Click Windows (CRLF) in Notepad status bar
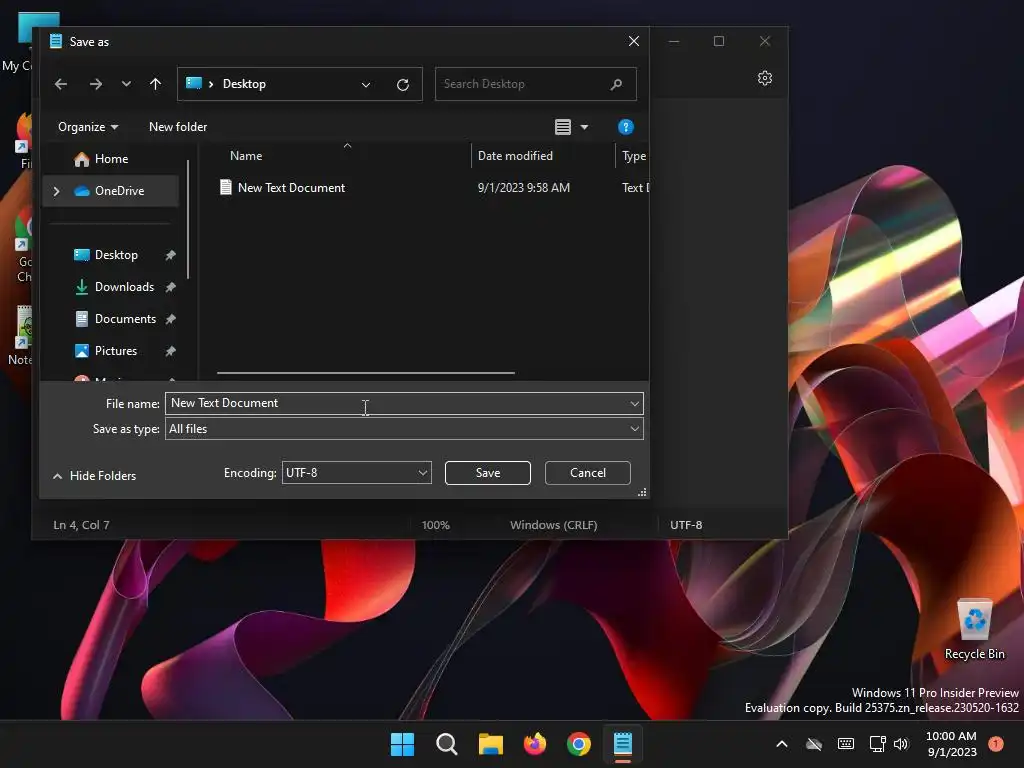Image resolution: width=1024 pixels, height=768 pixels. tap(553, 525)
